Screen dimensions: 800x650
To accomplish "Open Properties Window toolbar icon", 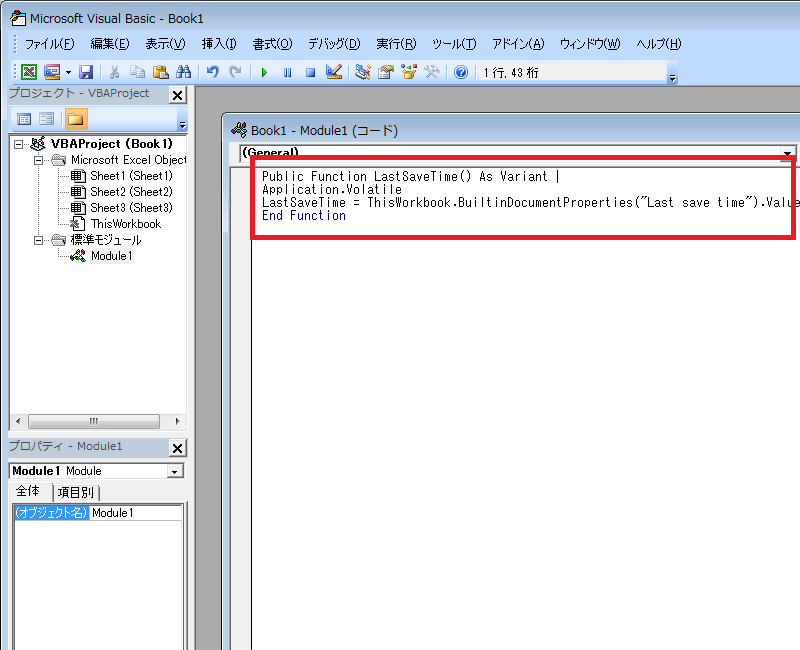I will (x=386, y=72).
